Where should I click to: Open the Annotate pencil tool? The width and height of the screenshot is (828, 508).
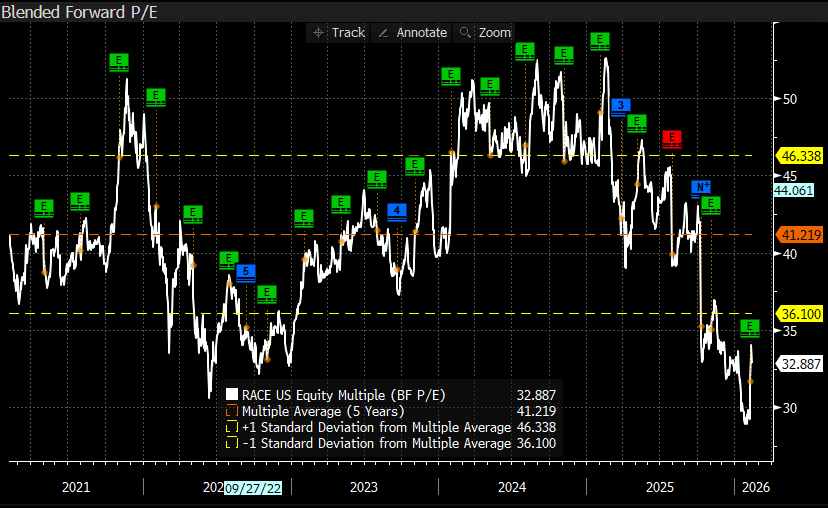[411, 33]
